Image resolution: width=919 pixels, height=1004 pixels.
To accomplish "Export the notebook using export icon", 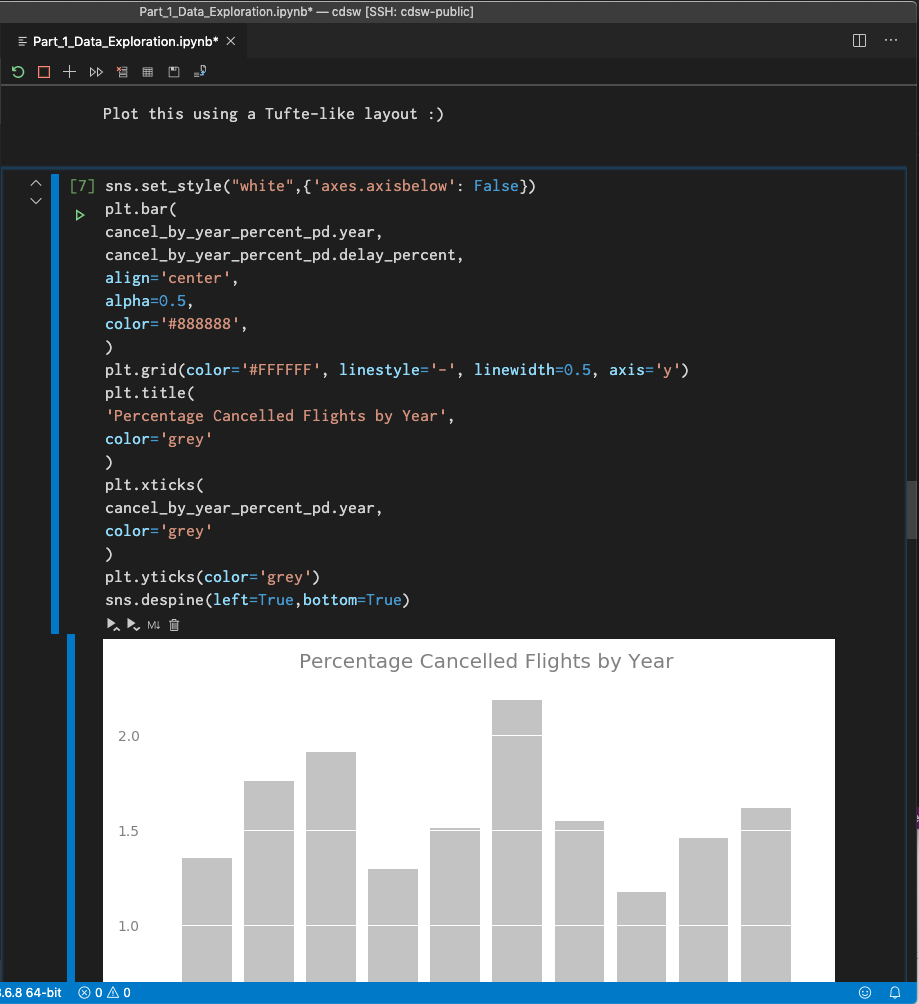I will click(x=199, y=71).
